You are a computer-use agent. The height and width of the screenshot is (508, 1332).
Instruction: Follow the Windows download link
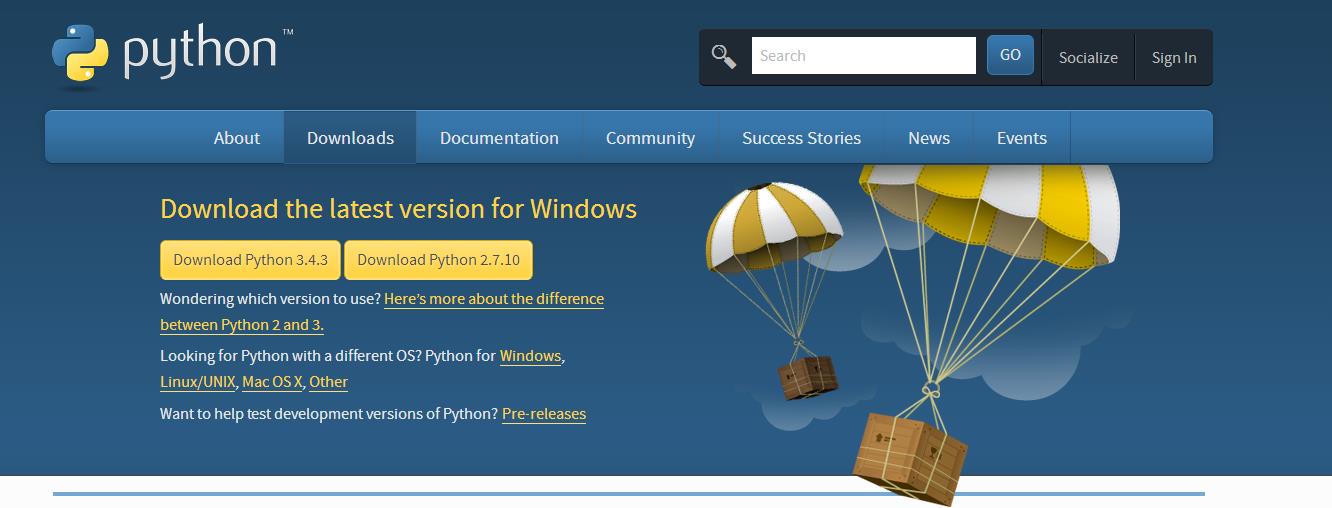tap(530, 356)
